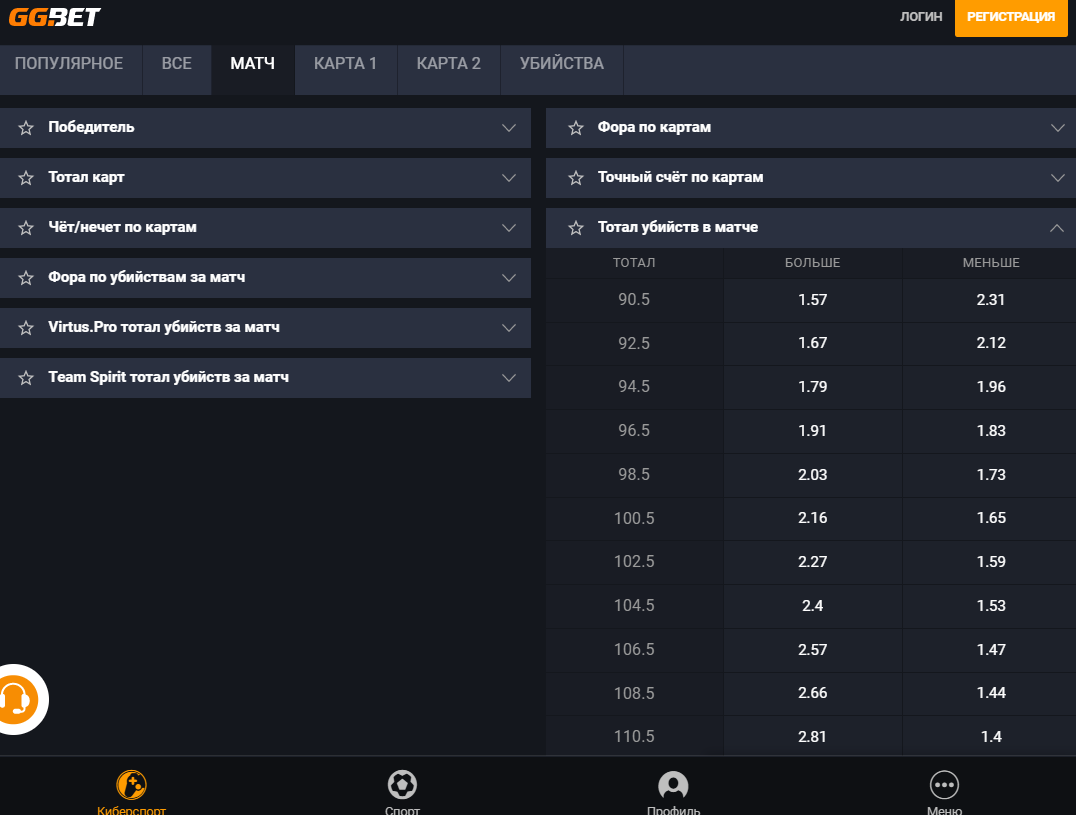Open the Киберспорт gamepad icon
1076x815 pixels.
pyautogui.click(x=132, y=784)
